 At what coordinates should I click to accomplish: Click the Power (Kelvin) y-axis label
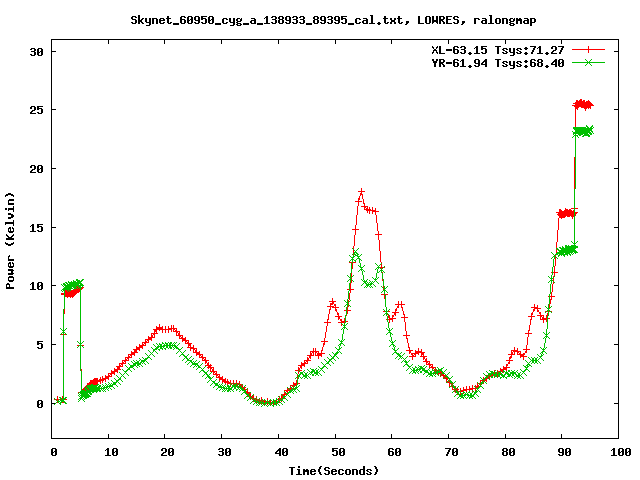coord(11,243)
